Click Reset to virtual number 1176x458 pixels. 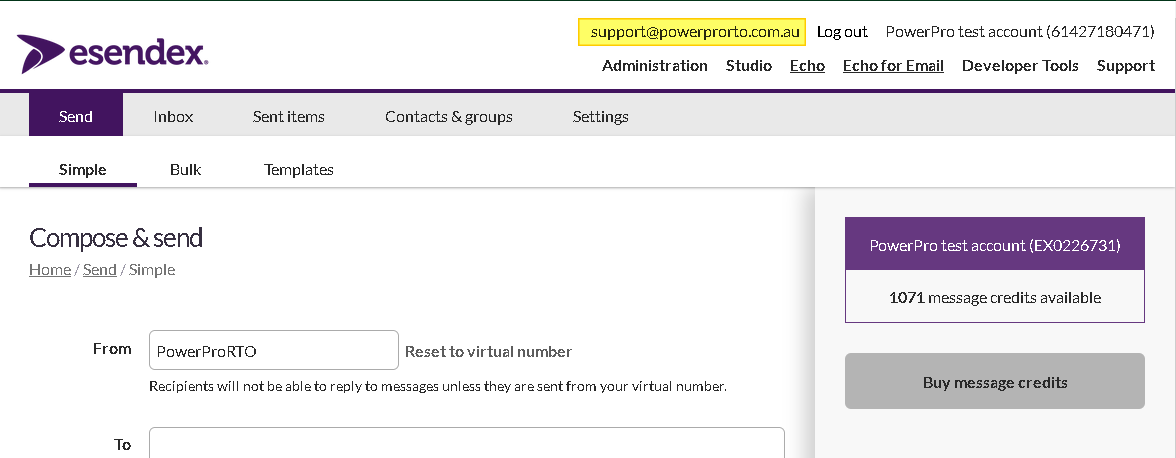[488, 352]
